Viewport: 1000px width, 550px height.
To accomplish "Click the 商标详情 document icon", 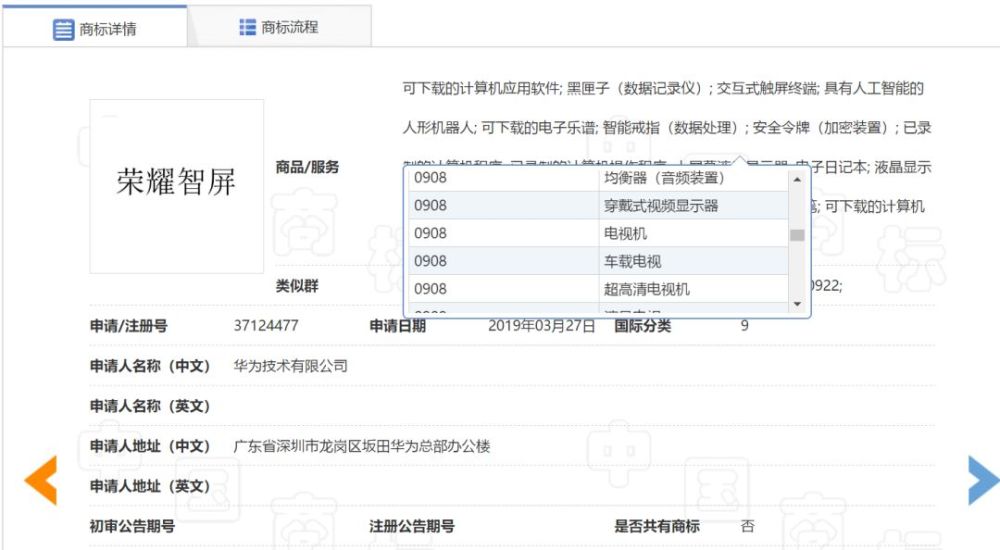I will pyautogui.click(x=63, y=29).
